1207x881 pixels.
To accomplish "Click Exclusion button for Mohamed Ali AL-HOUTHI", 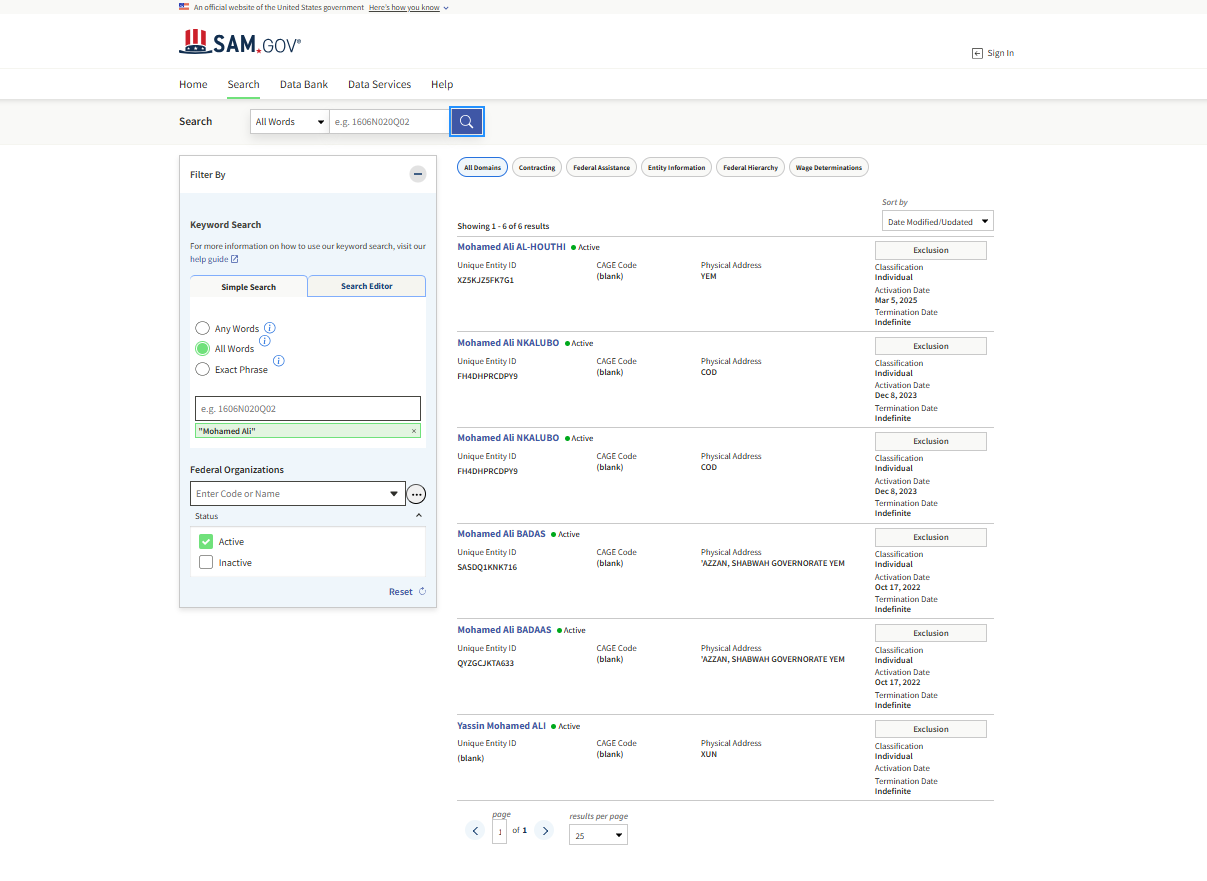I will tap(930, 250).
